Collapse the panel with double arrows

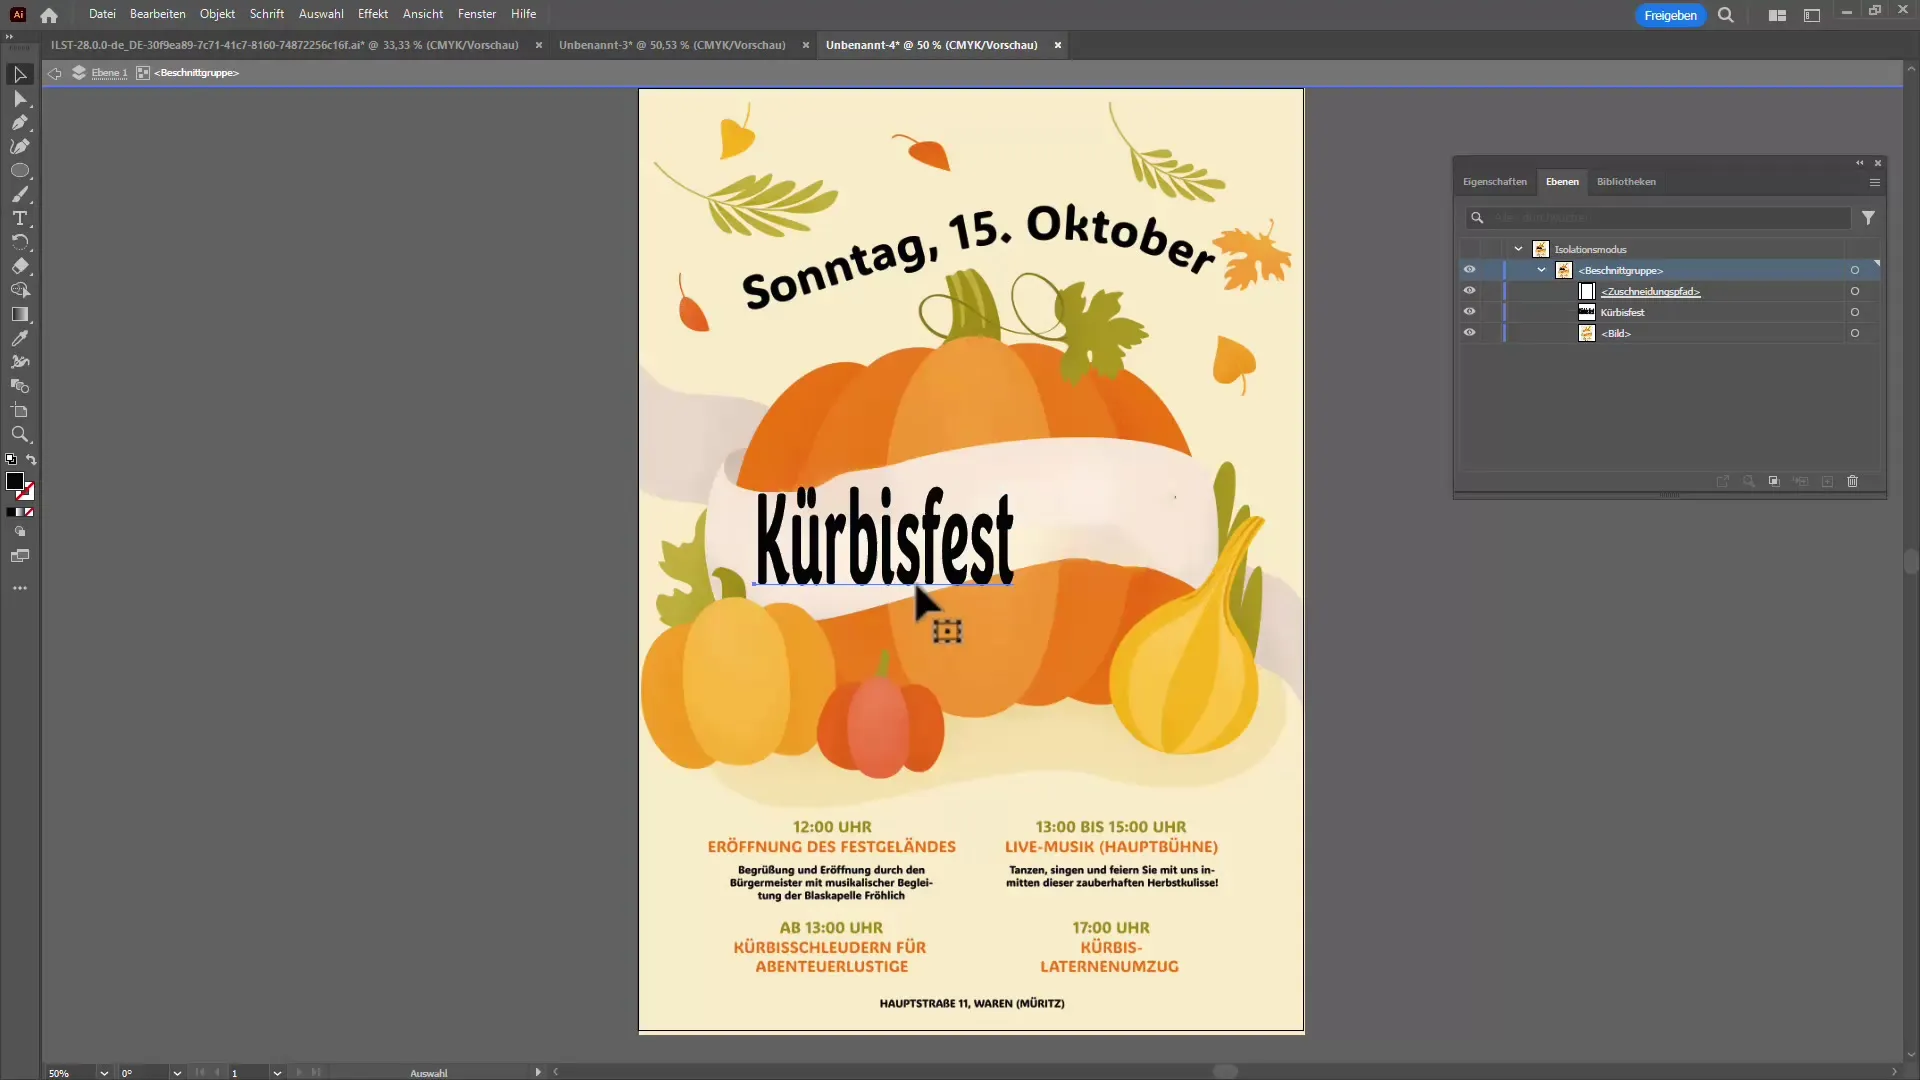point(1860,163)
